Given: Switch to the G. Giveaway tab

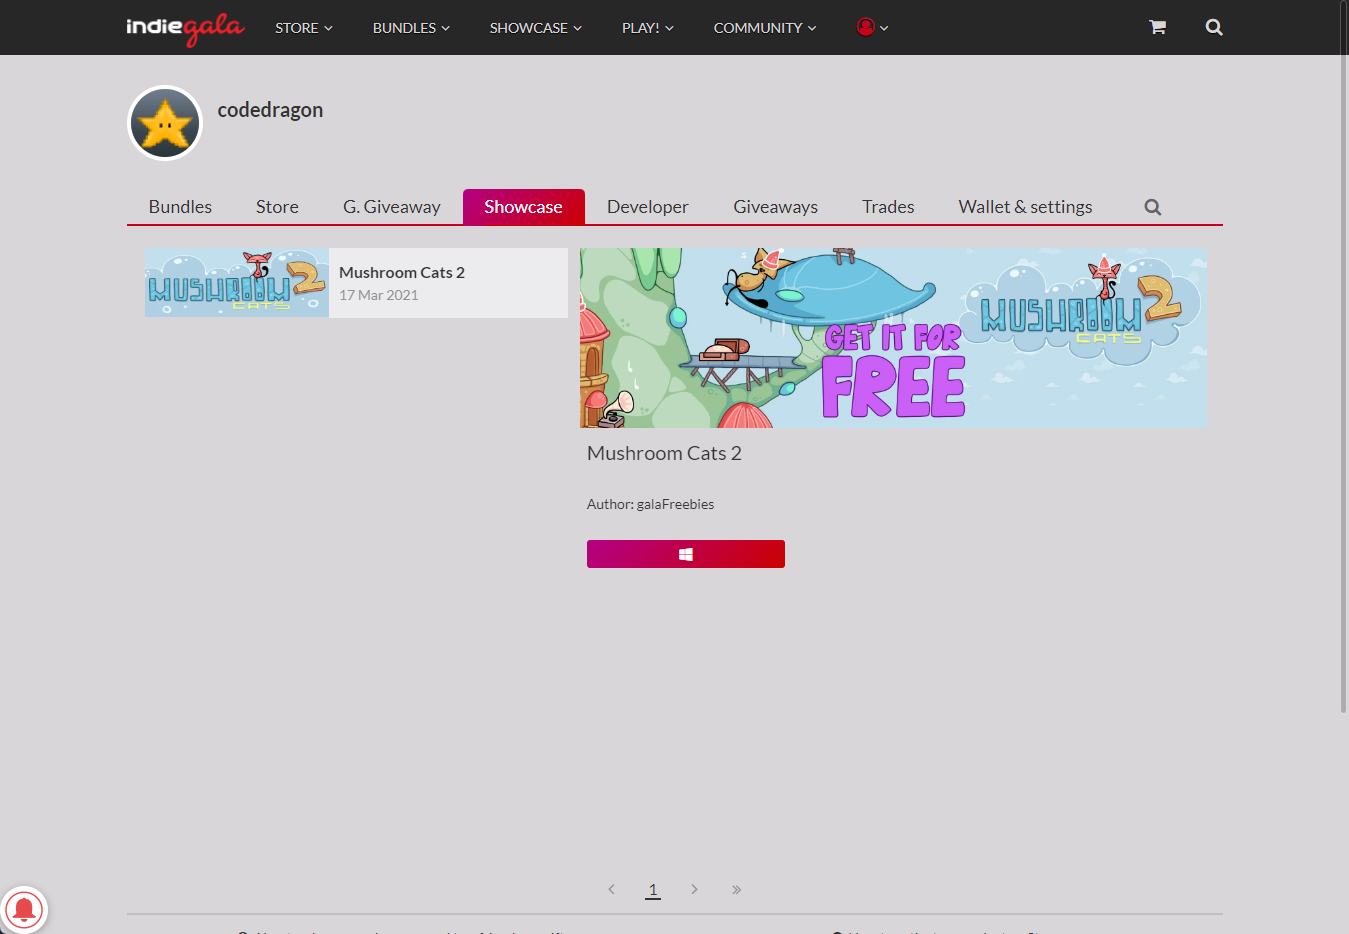Looking at the screenshot, I should [x=392, y=207].
